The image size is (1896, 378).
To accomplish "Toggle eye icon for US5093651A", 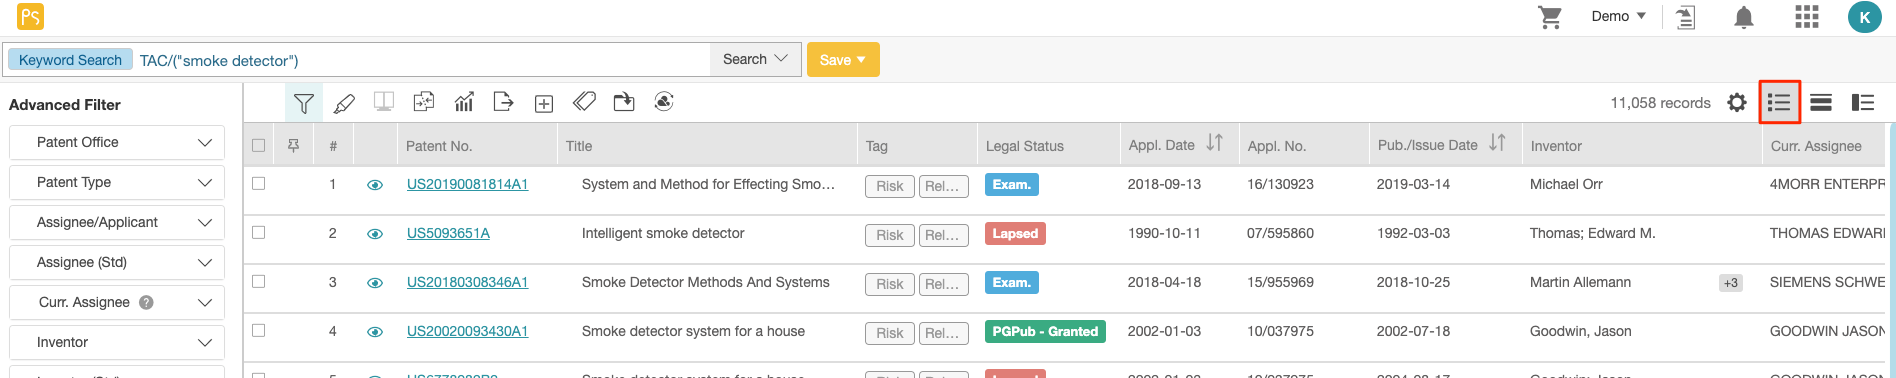I will [375, 234].
